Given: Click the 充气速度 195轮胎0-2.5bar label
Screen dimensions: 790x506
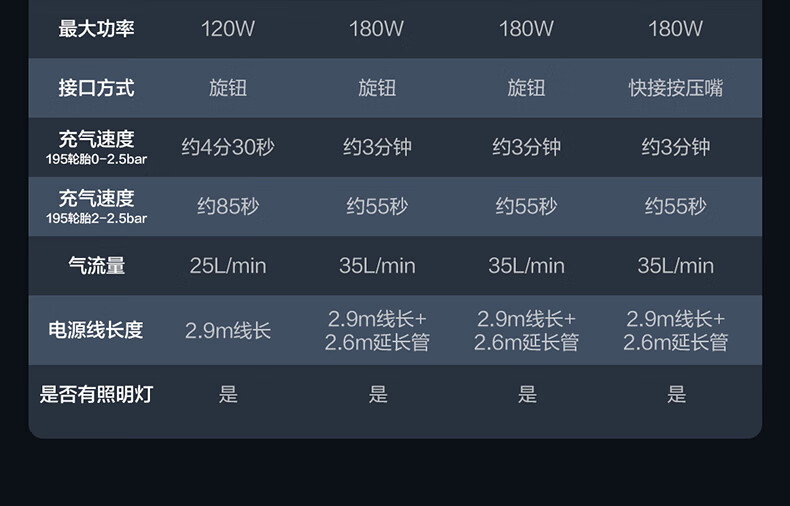Looking at the screenshot, I should pyautogui.click(x=96, y=147).
